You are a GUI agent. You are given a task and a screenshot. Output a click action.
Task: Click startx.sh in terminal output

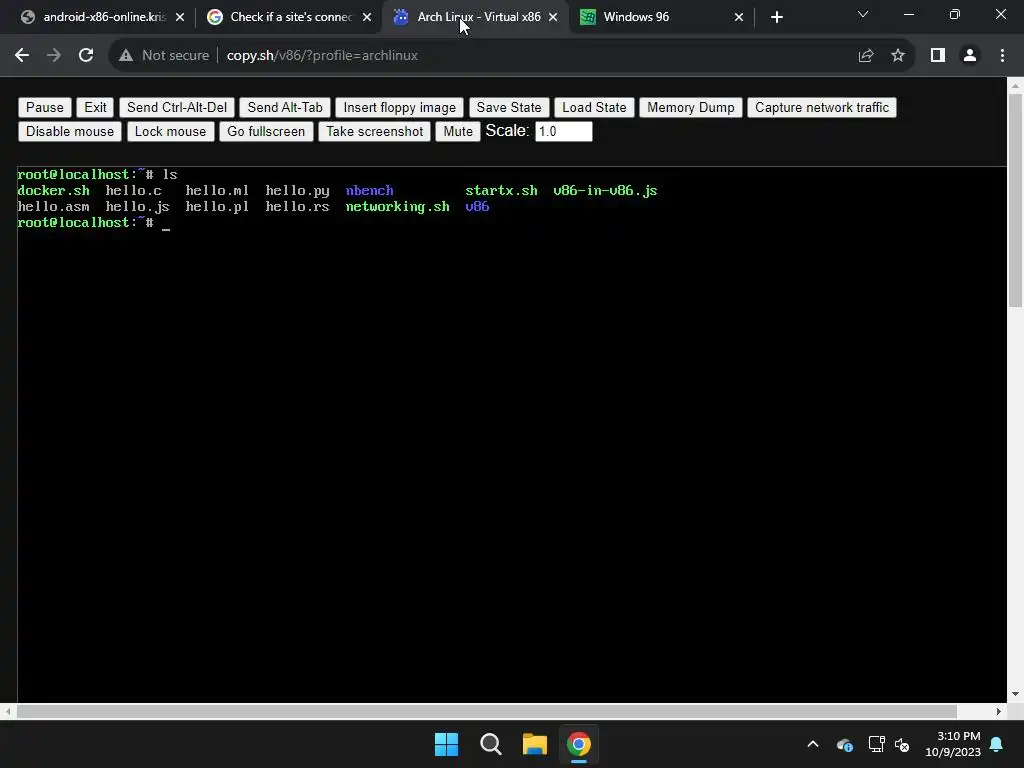(x=502, y=191)
